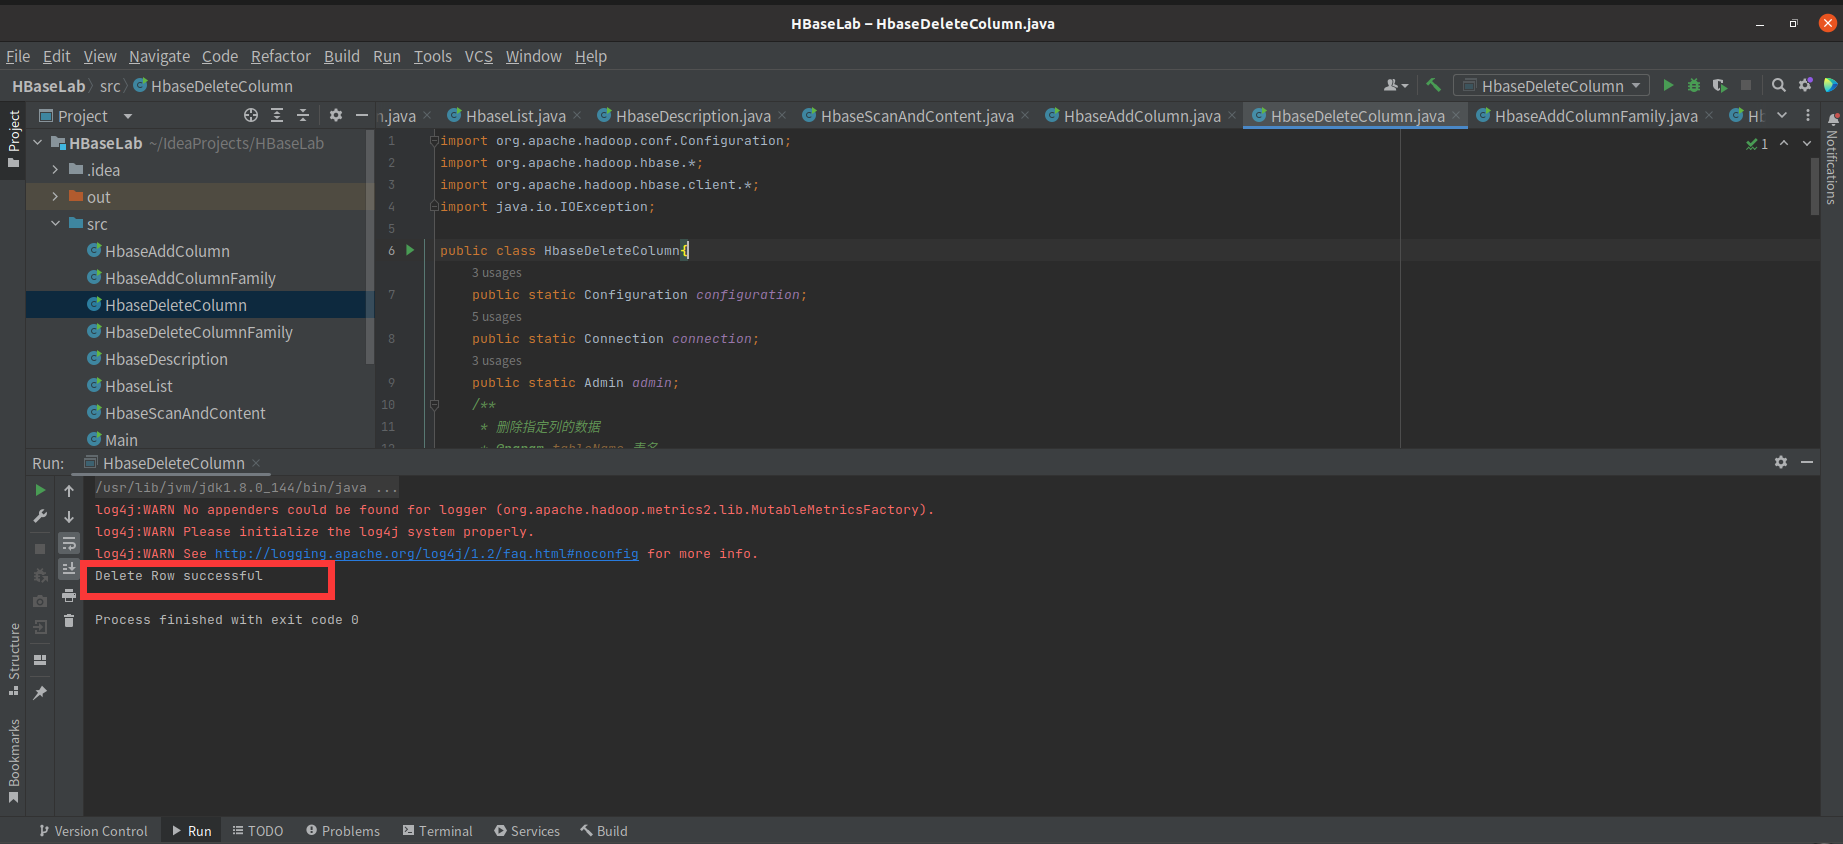Show hidden editor tabs chevron

[x=1782, y=116]
